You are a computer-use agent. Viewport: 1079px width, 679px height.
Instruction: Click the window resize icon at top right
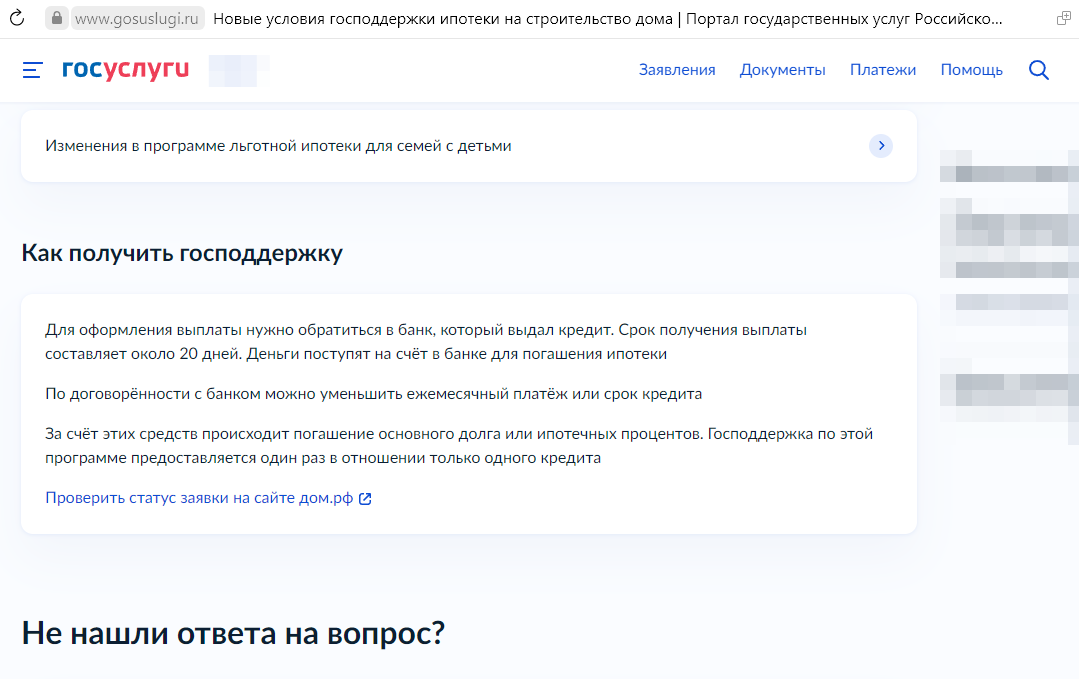click(1063, 17)
